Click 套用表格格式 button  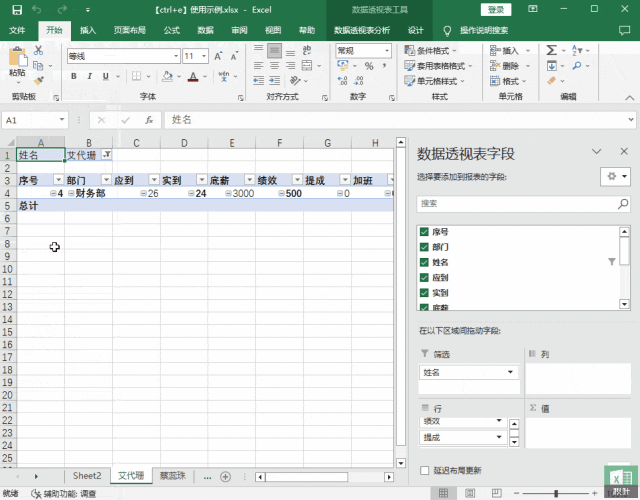pyautogui.click(x=438, y=66)
